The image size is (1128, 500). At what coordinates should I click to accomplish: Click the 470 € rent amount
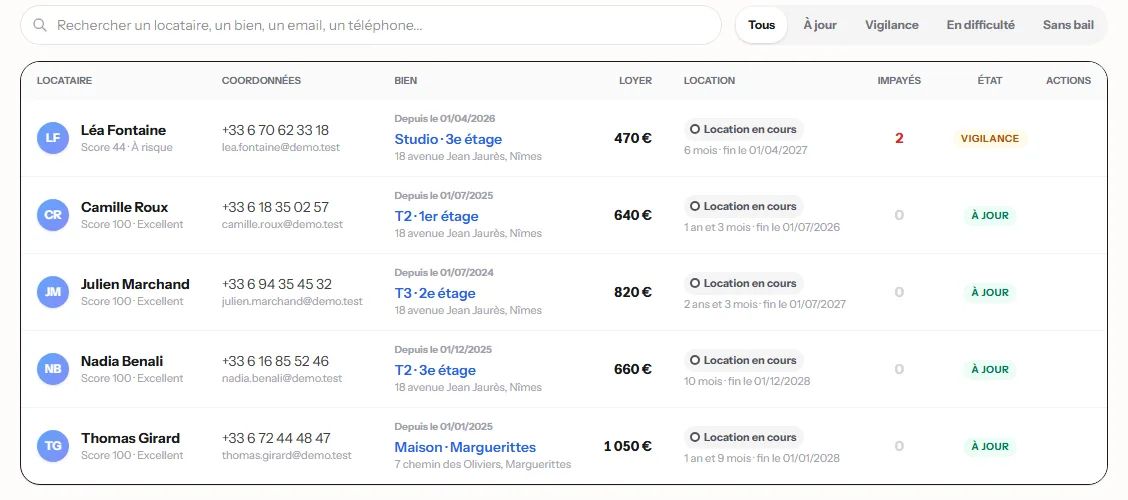[x=633, y=138]
